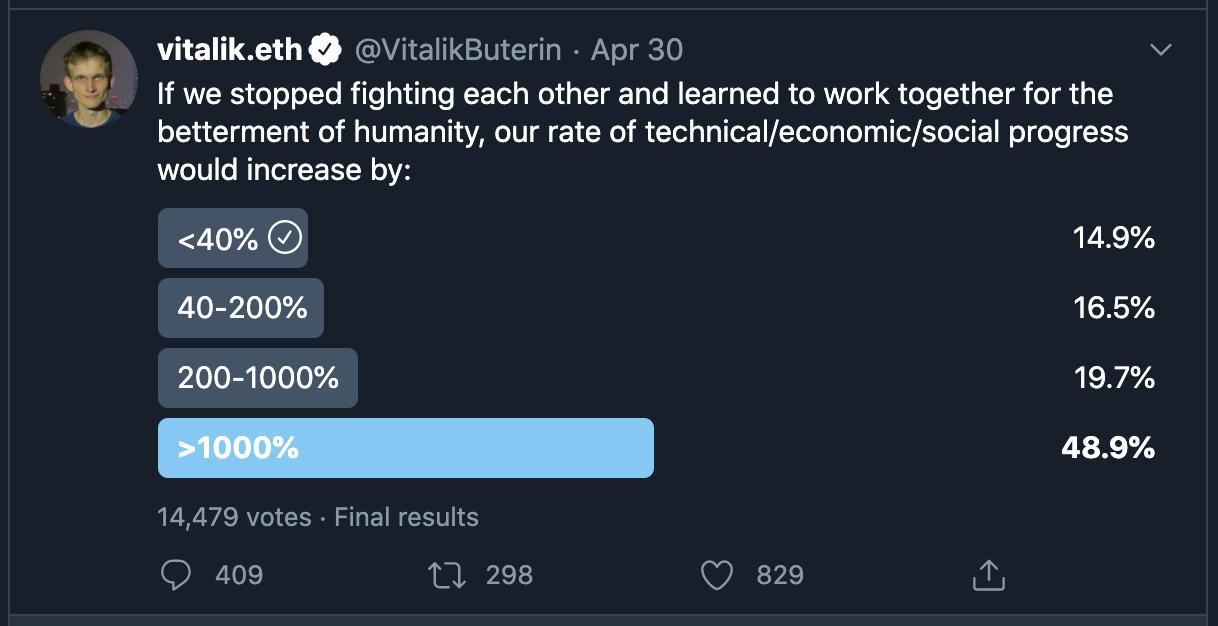Click the 14,479 votes label
Image resolution: width=1218 pixels, height=626 pixels.
234,517
